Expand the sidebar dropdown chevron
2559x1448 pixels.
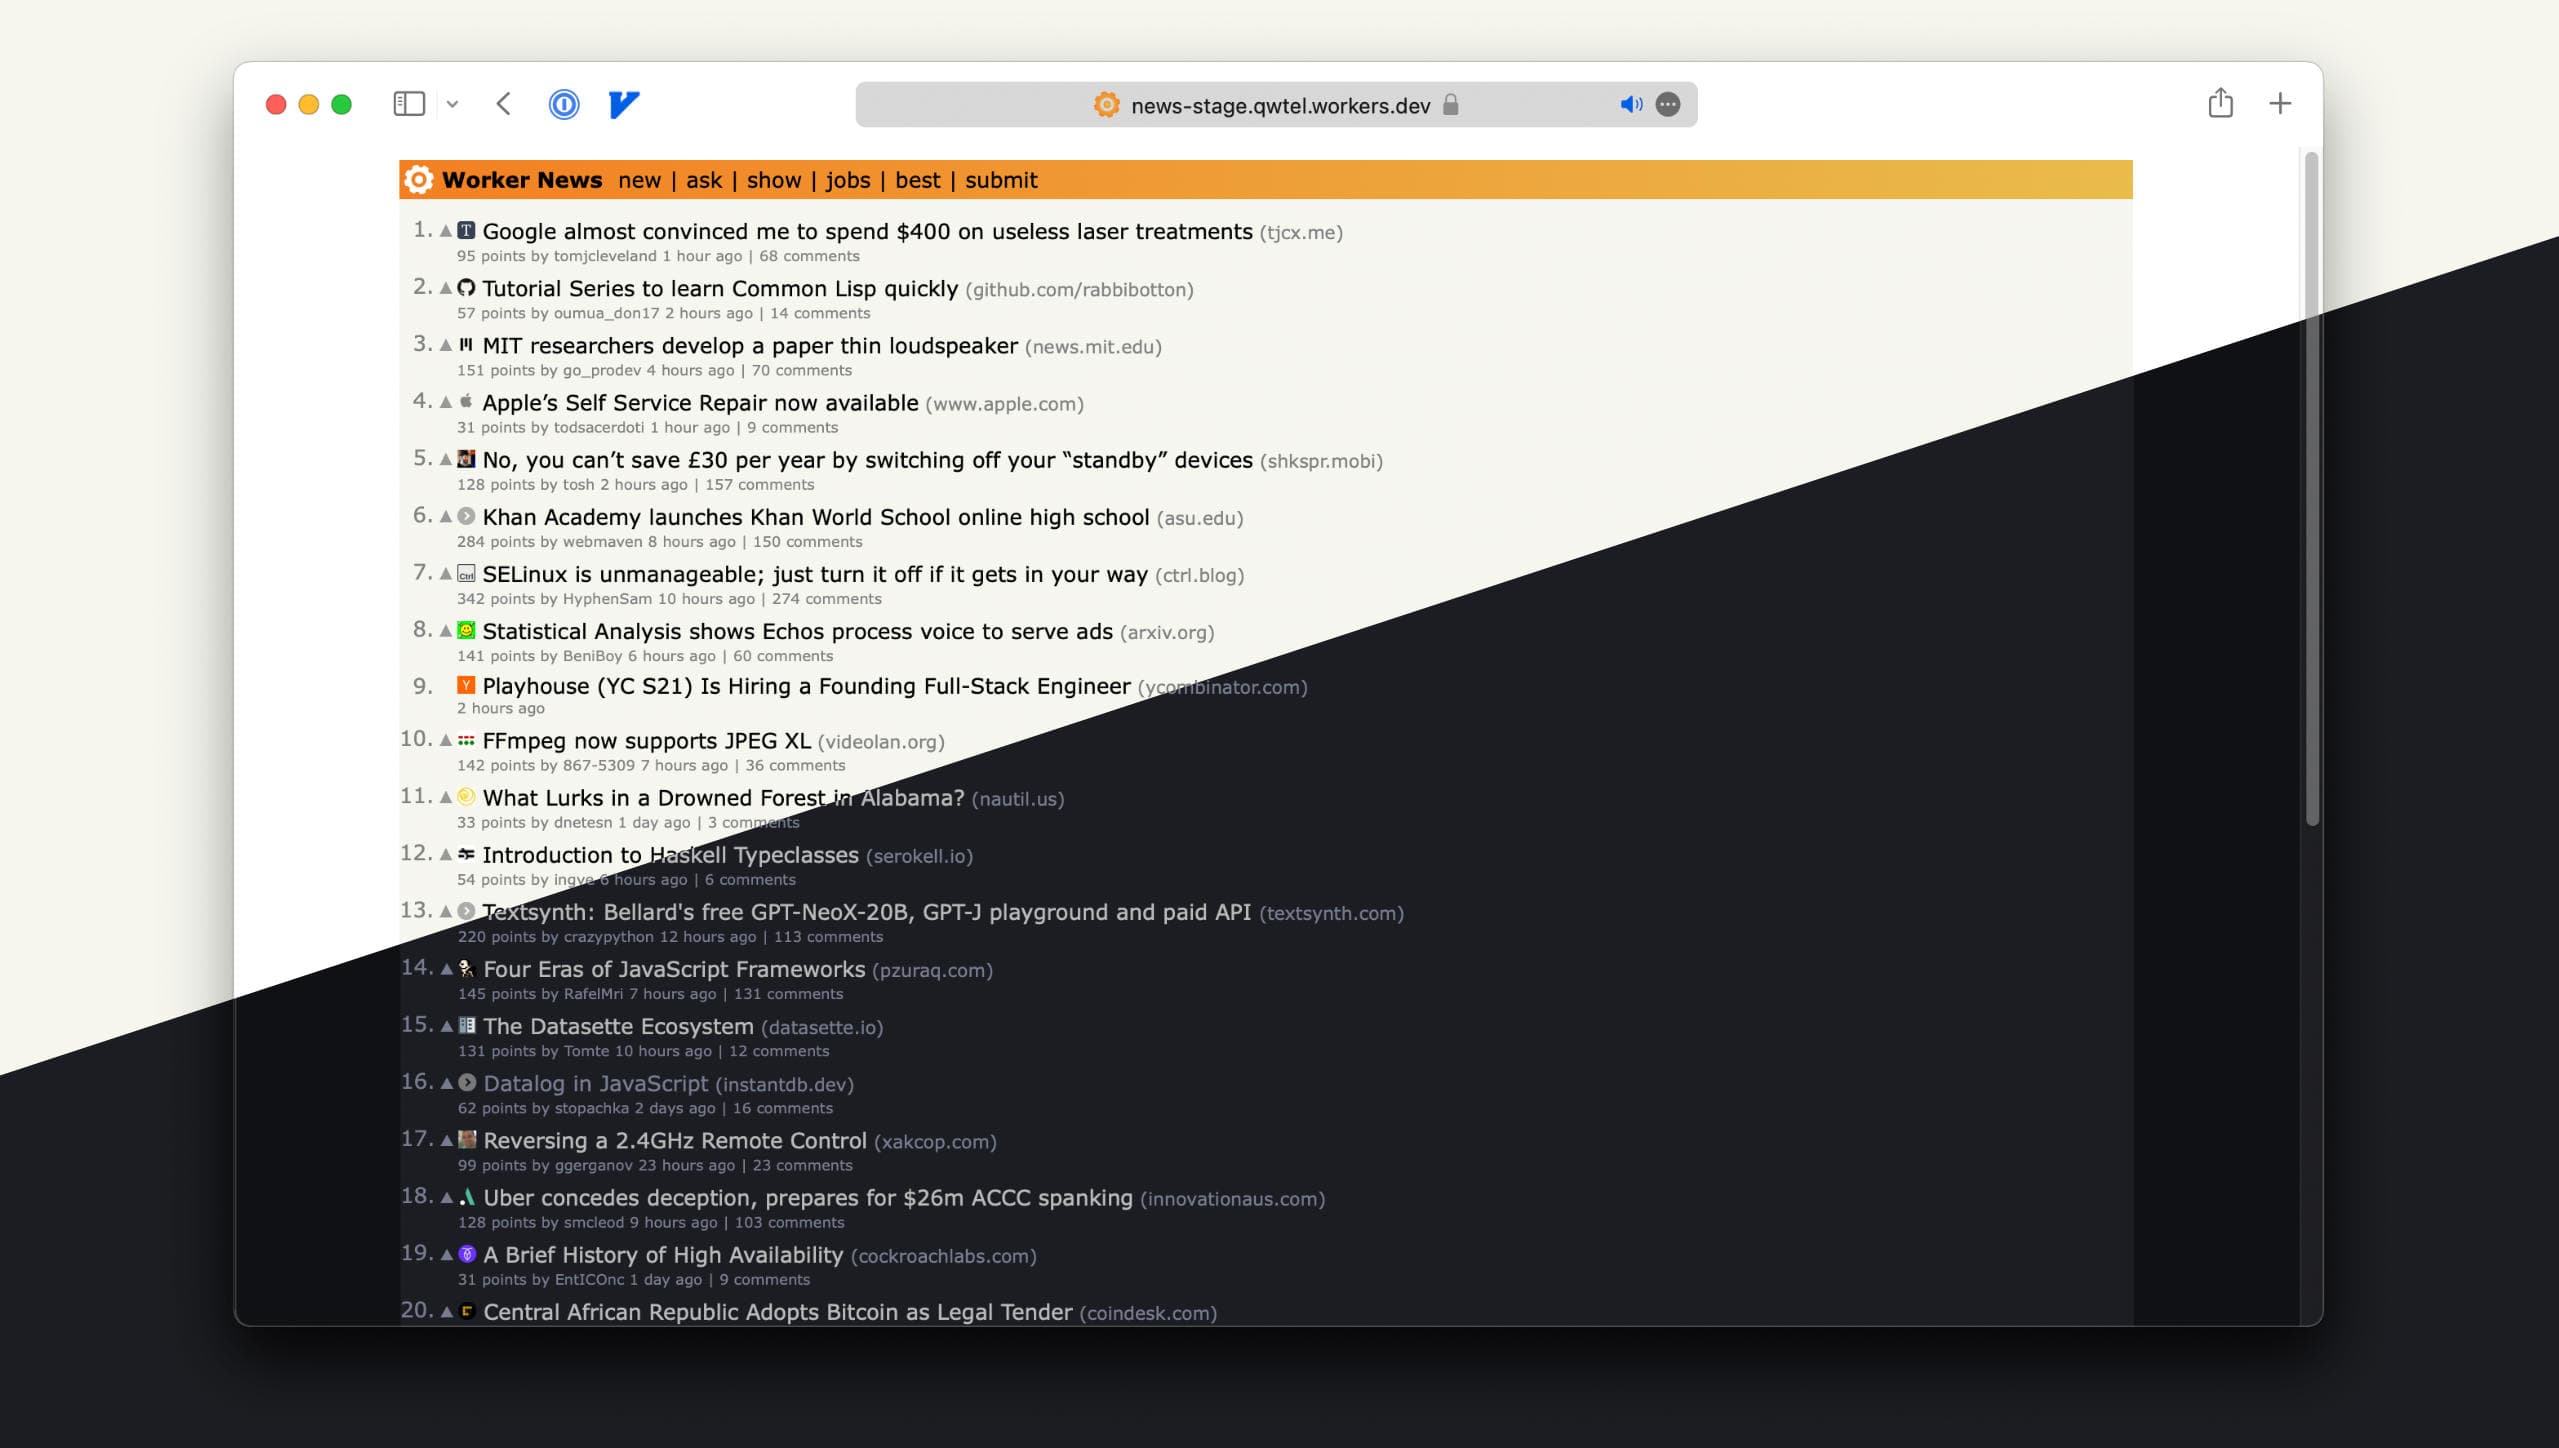452,104
